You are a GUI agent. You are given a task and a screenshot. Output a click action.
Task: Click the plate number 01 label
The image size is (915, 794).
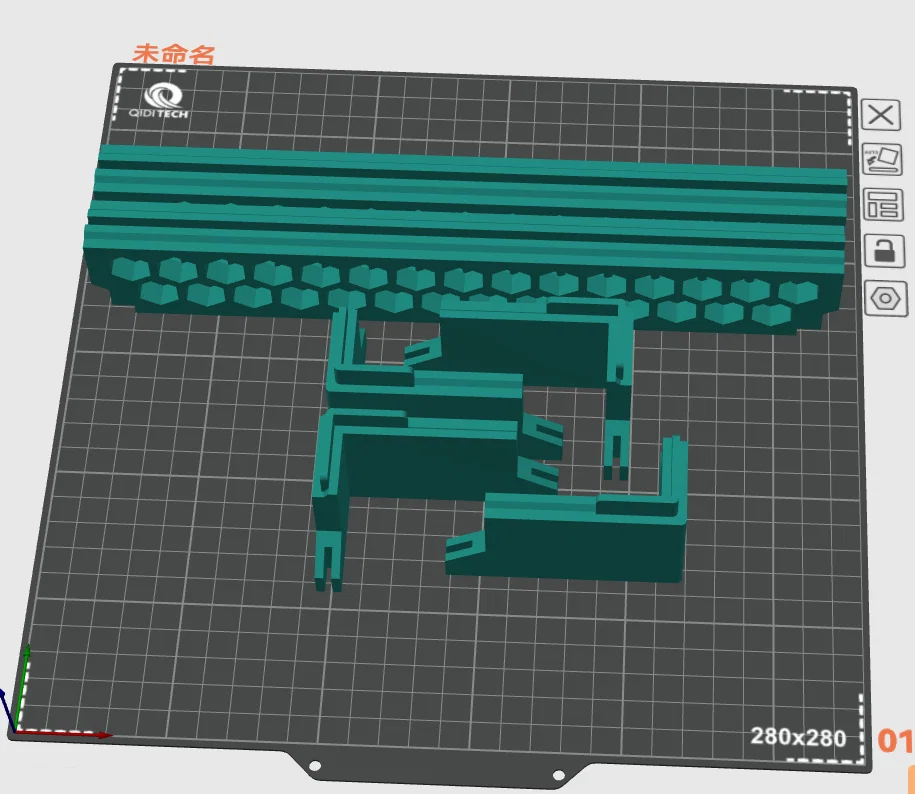(x=896, y=740)
